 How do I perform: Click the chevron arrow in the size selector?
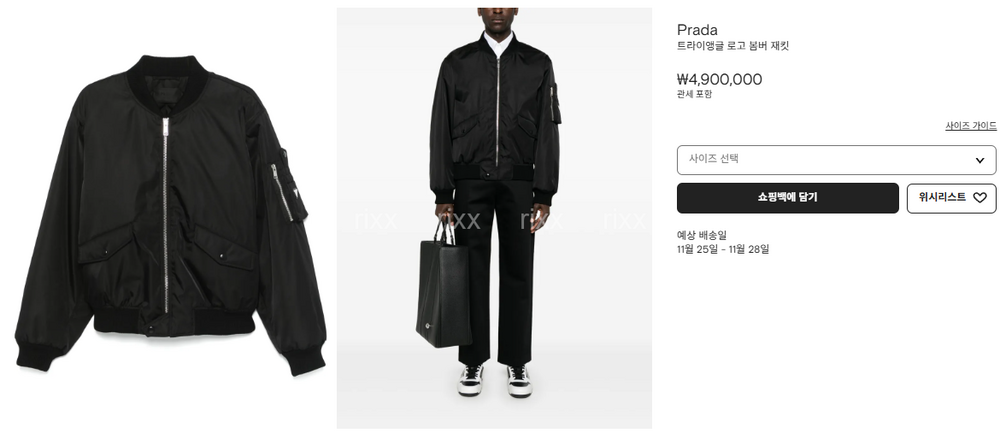tap(980, 160)
